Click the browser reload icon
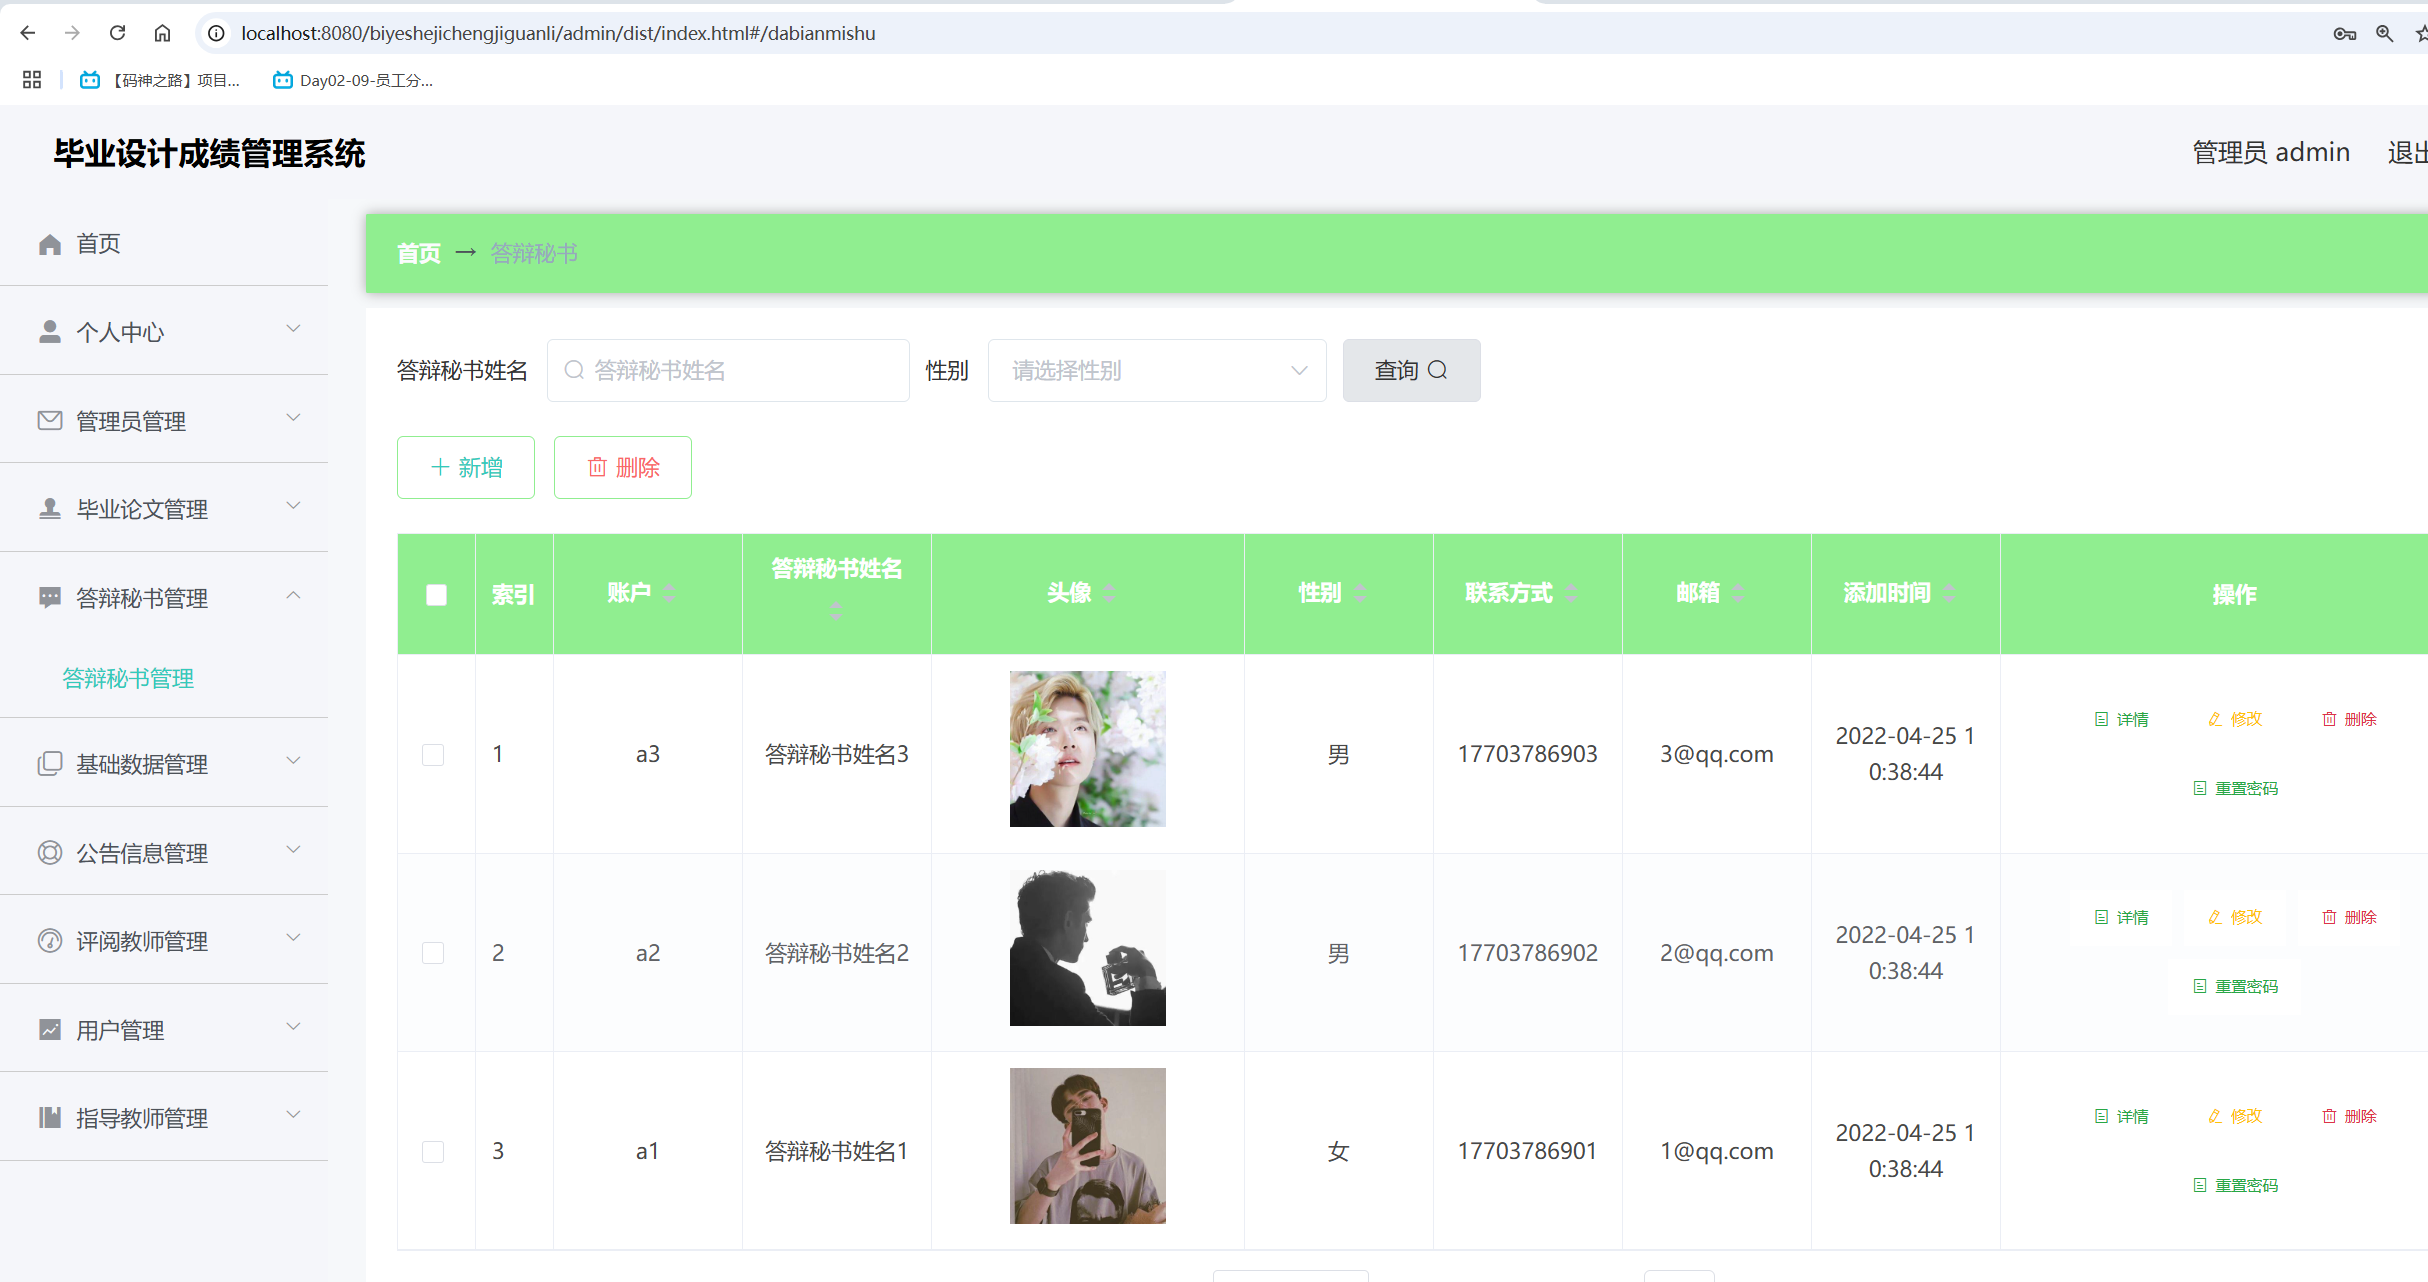The width and height of the screenshot is (2428, 1282). (117, 33)
